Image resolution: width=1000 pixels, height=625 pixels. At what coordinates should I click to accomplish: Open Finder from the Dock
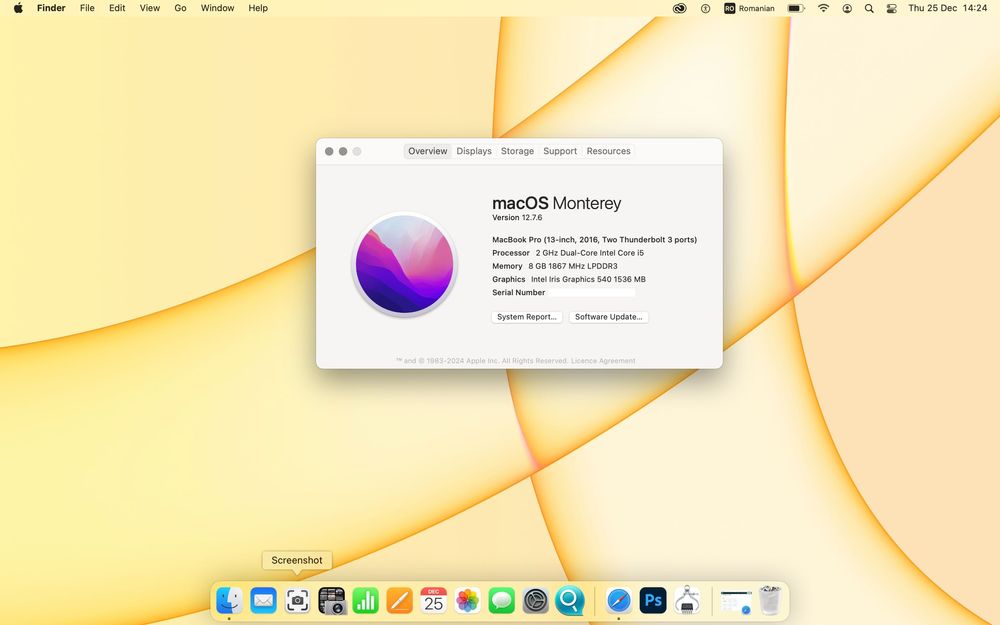229,600
